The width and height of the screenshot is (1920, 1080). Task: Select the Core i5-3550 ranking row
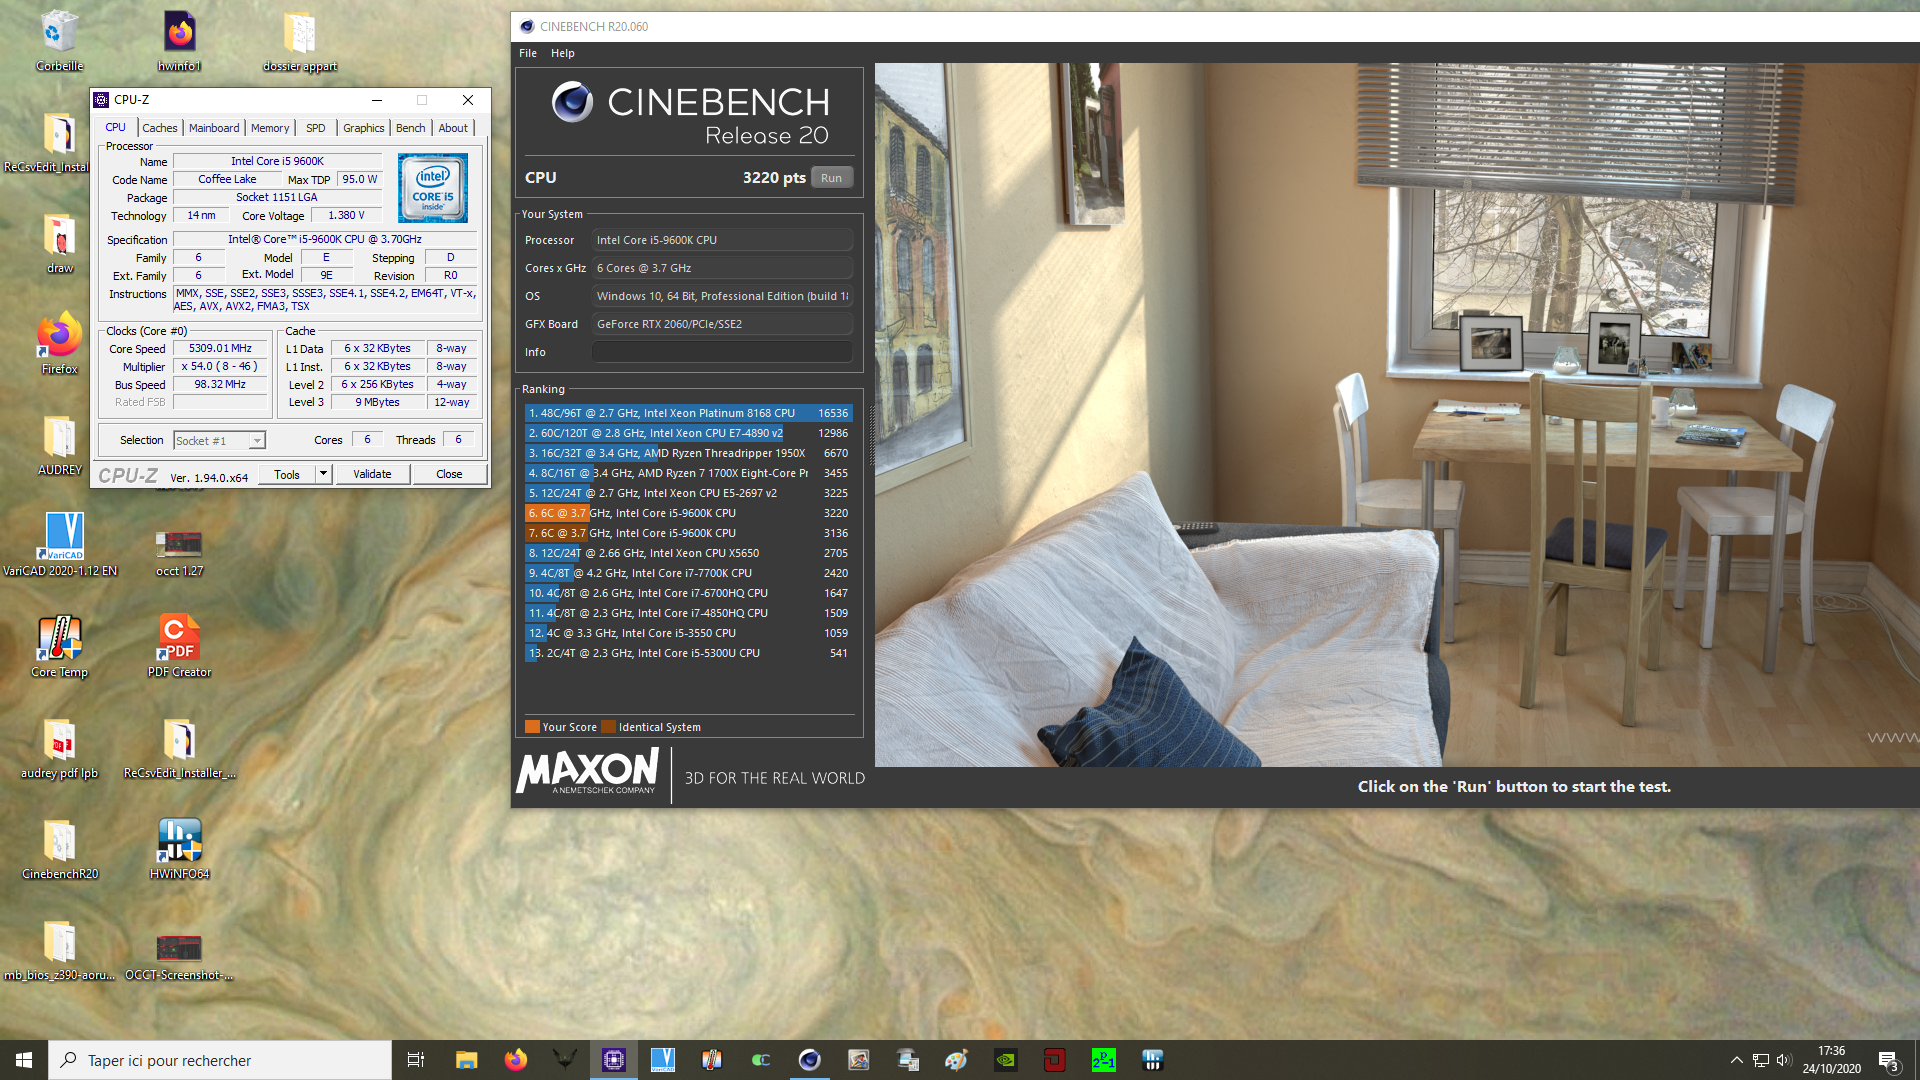pyautogui.click(x=688, y=633)
